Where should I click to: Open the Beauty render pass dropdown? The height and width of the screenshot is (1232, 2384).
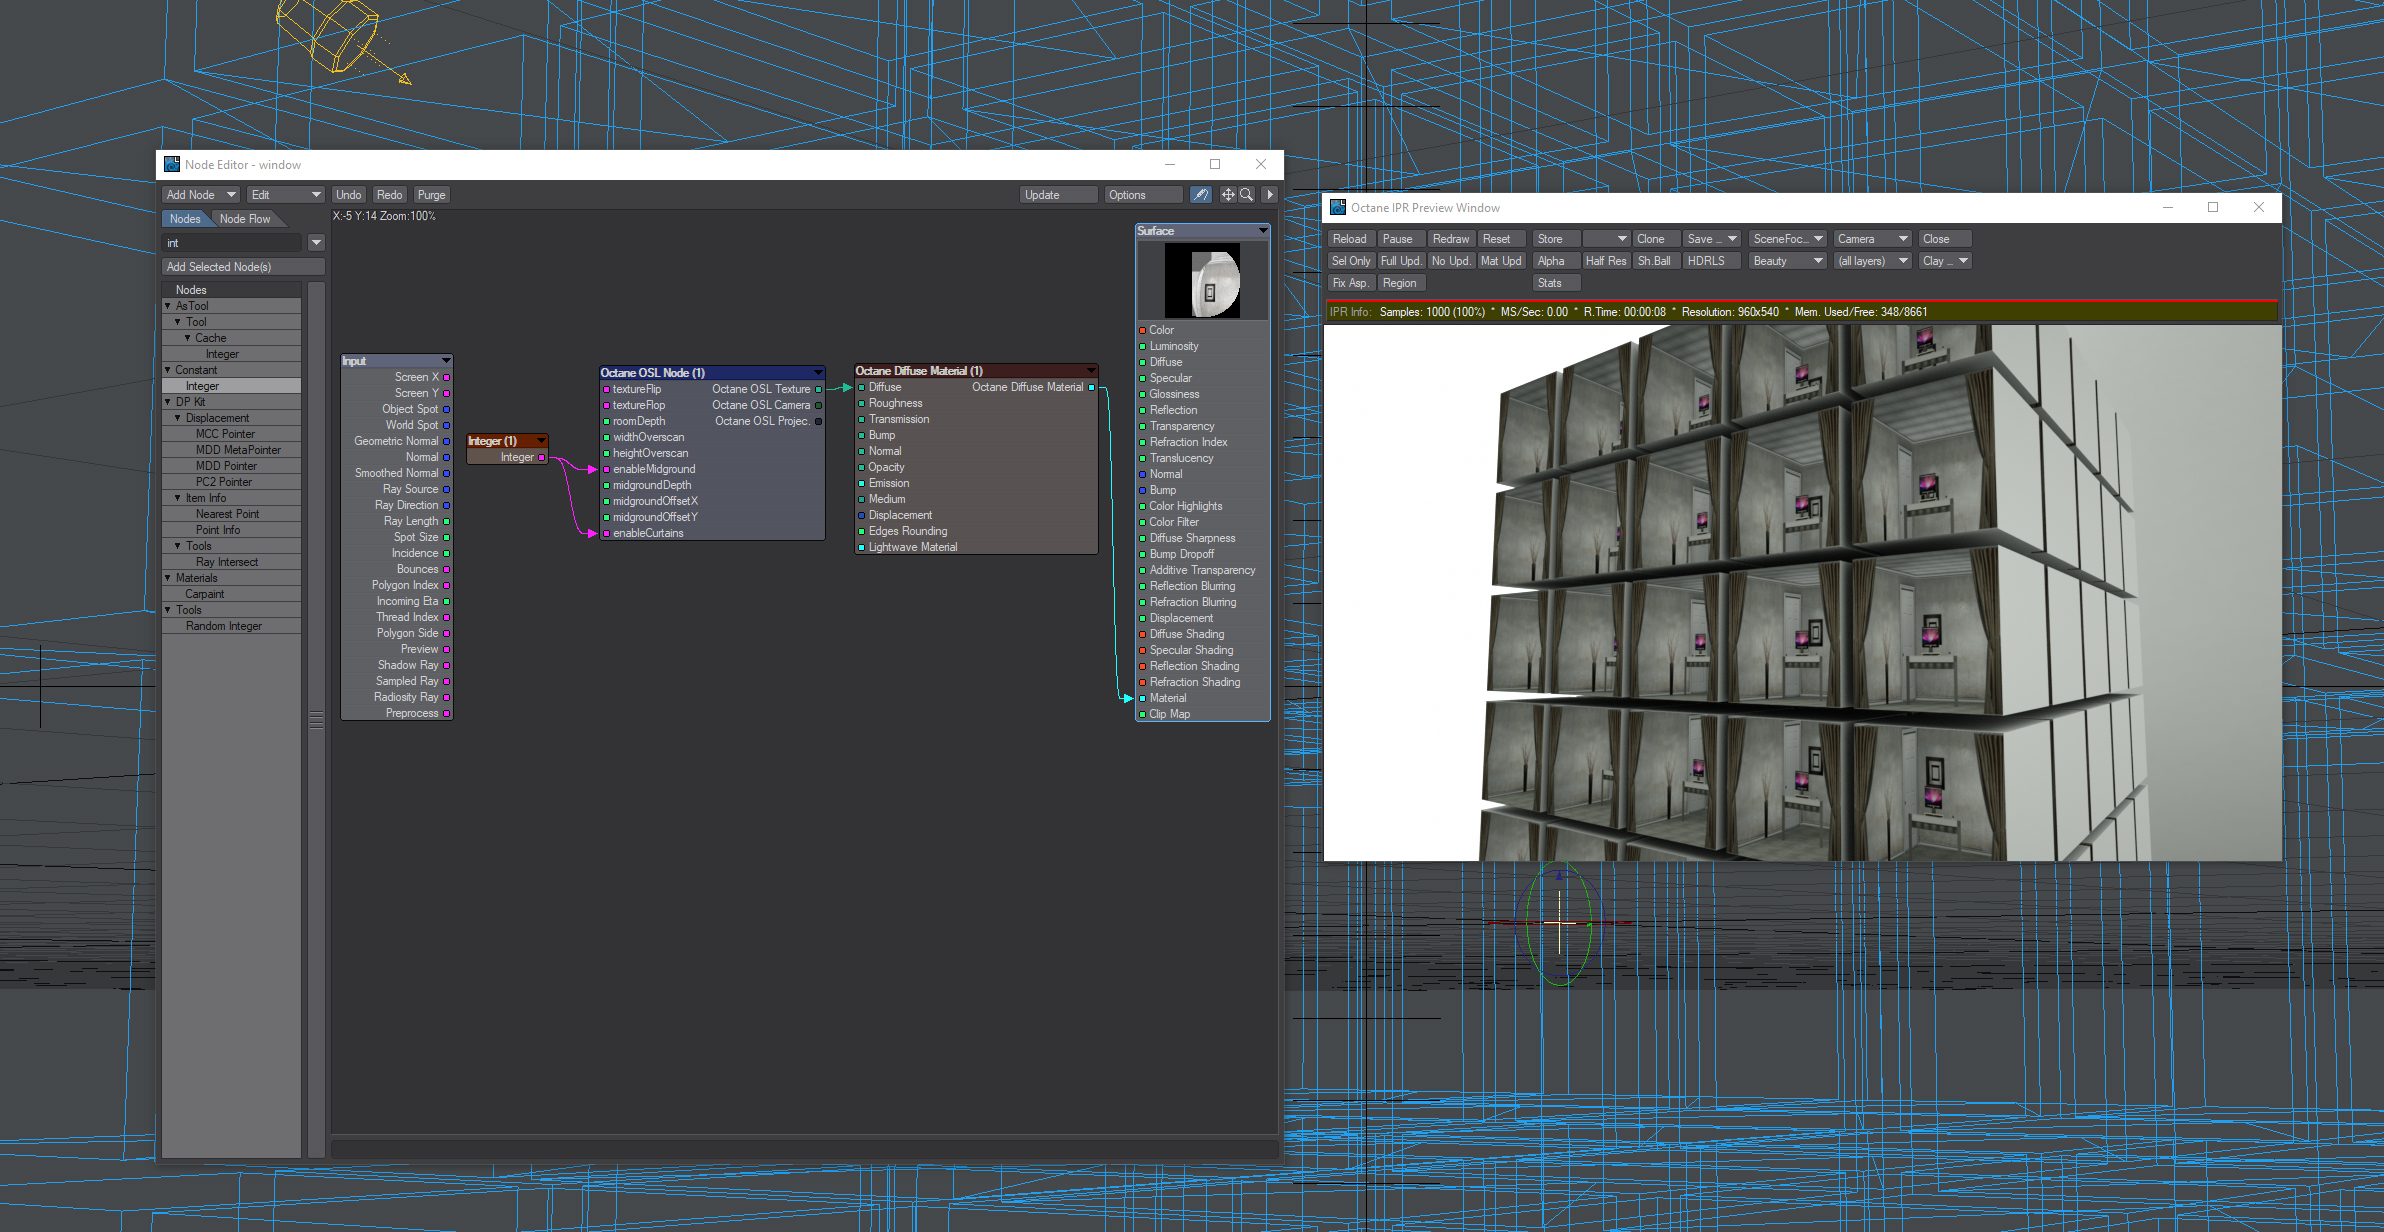[x=1788, y=261]
